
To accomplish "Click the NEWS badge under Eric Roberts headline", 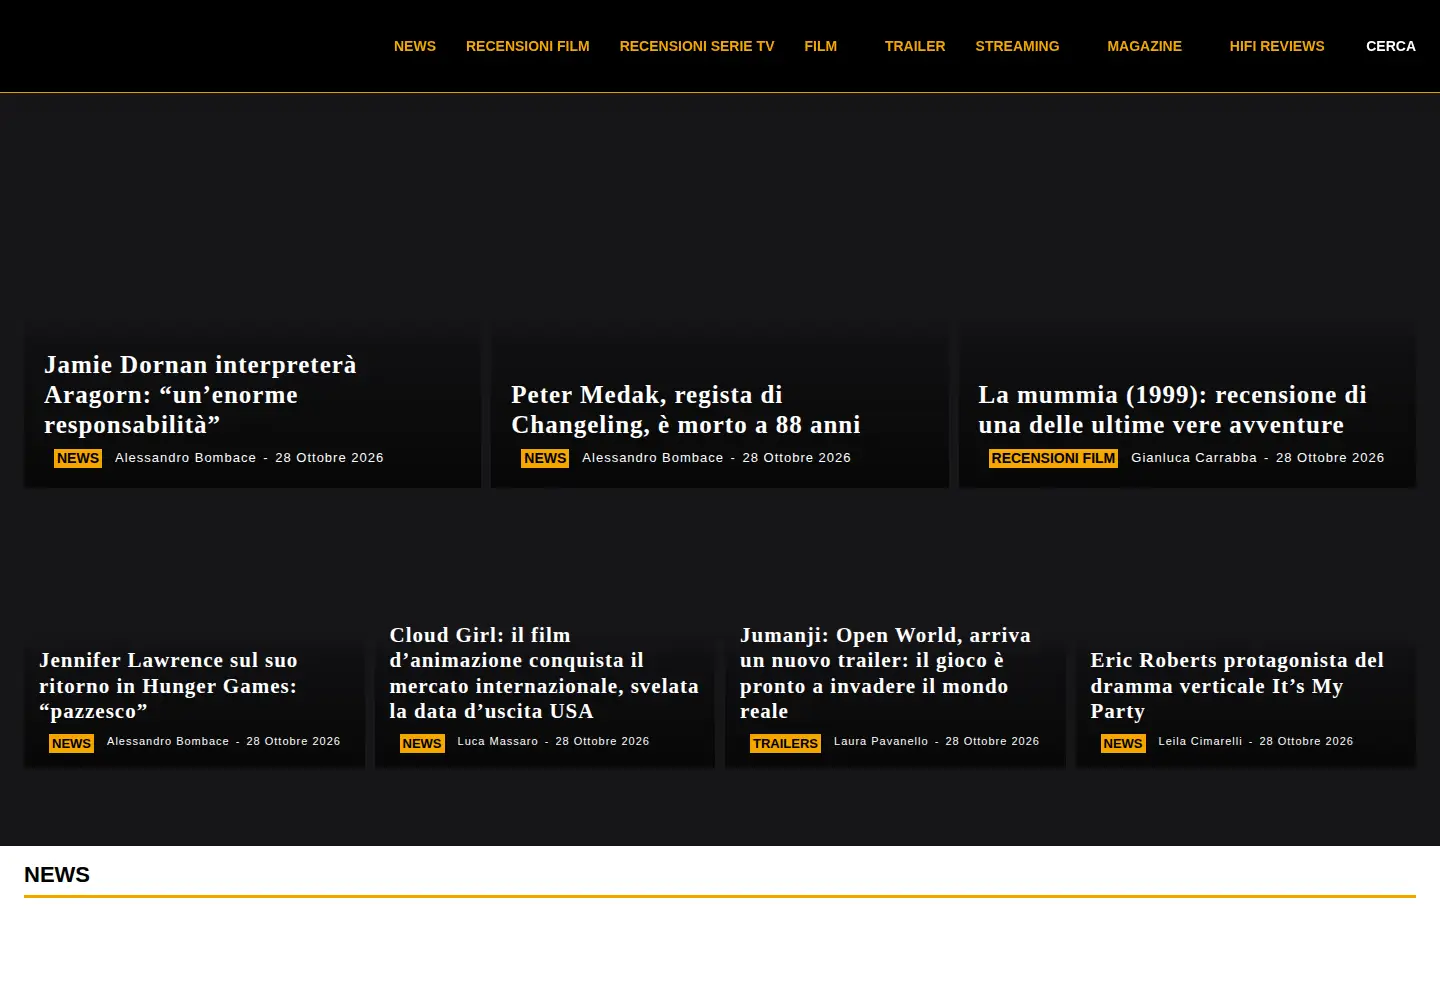I will (1123, 743).
